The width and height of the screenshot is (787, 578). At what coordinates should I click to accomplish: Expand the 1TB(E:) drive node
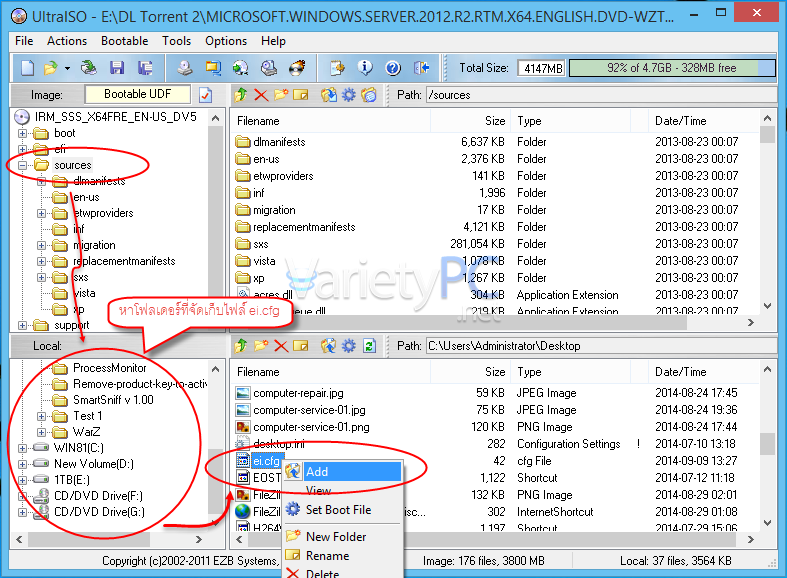click(x=22, y=480)
